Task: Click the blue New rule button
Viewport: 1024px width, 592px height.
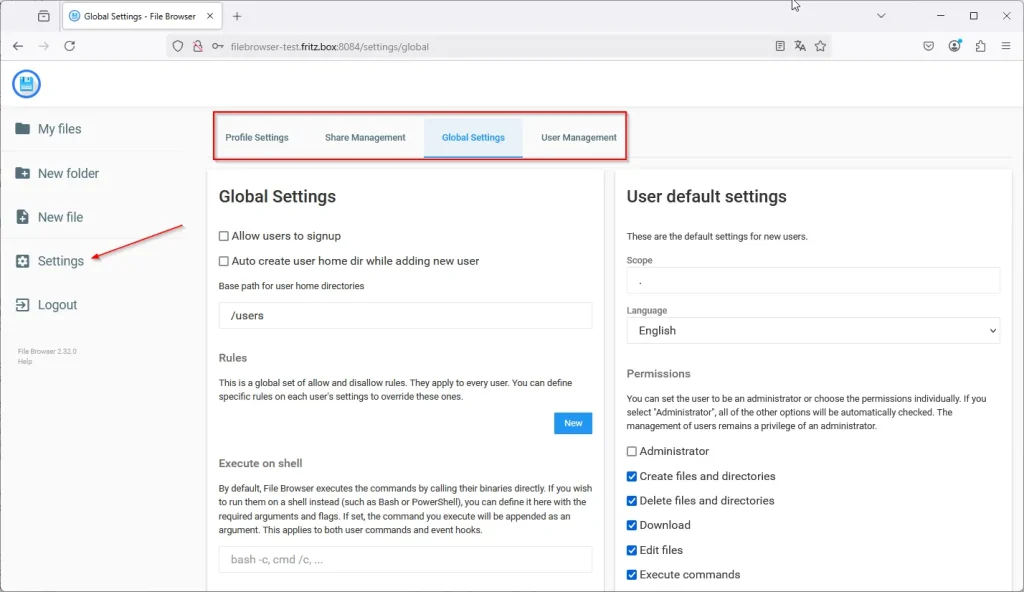Action: [573, 423]
